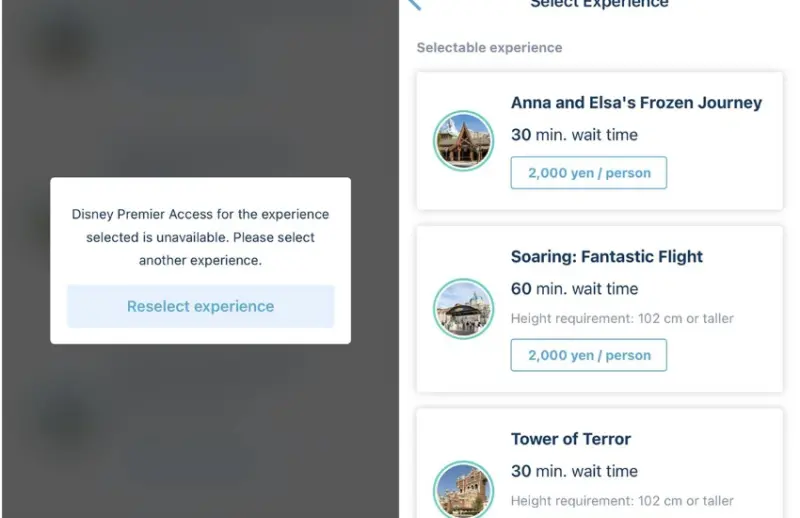Click Tower of Terror height requirement text
The height and width of the screenshot is (518, 800).
pyautogui.click(x=622, y=501)
